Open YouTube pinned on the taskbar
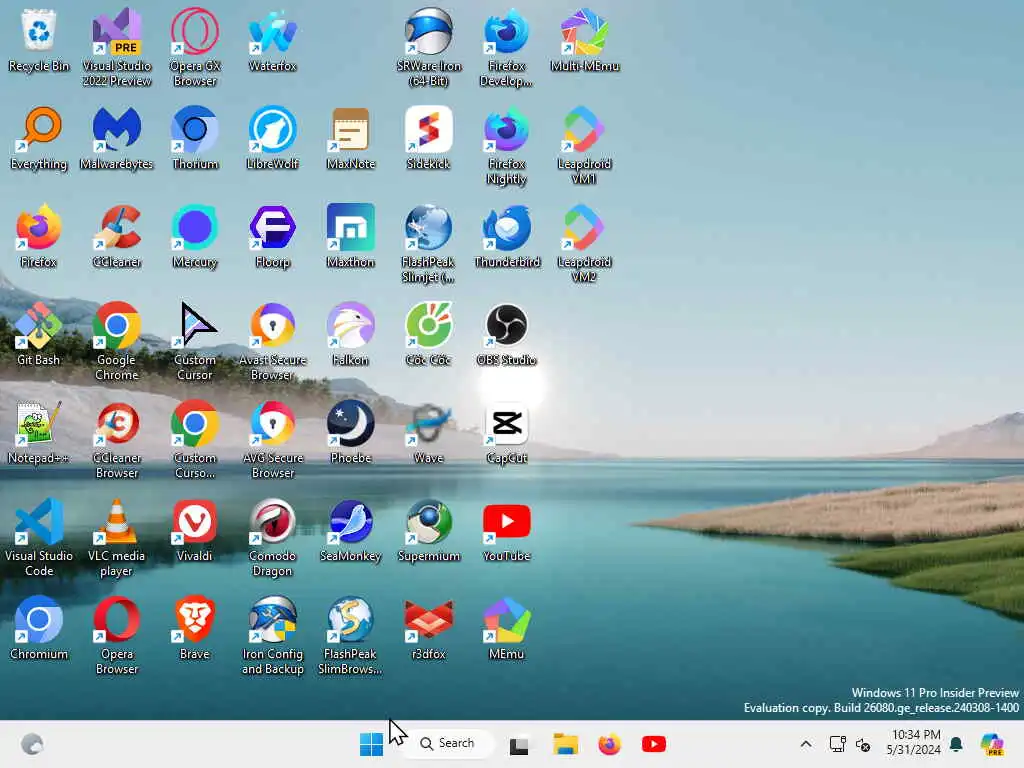 click(654, 744)
